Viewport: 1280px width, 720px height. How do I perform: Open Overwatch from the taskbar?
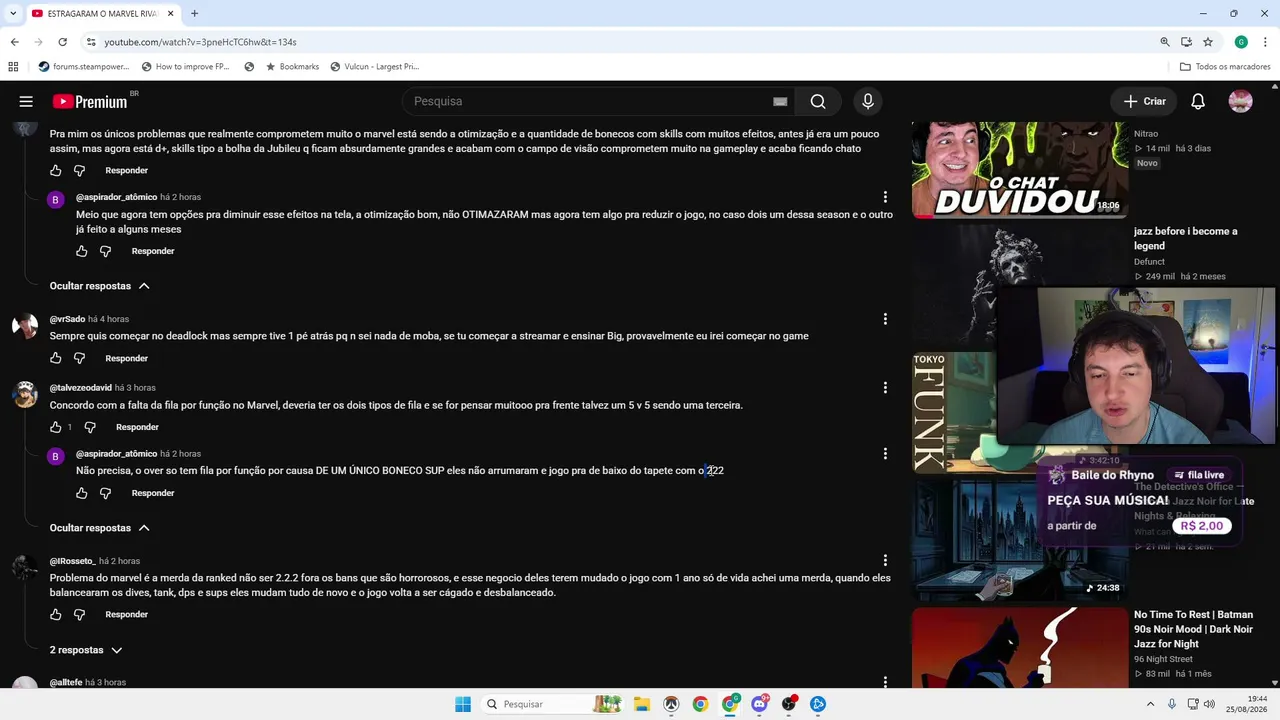tap(671, 704)
